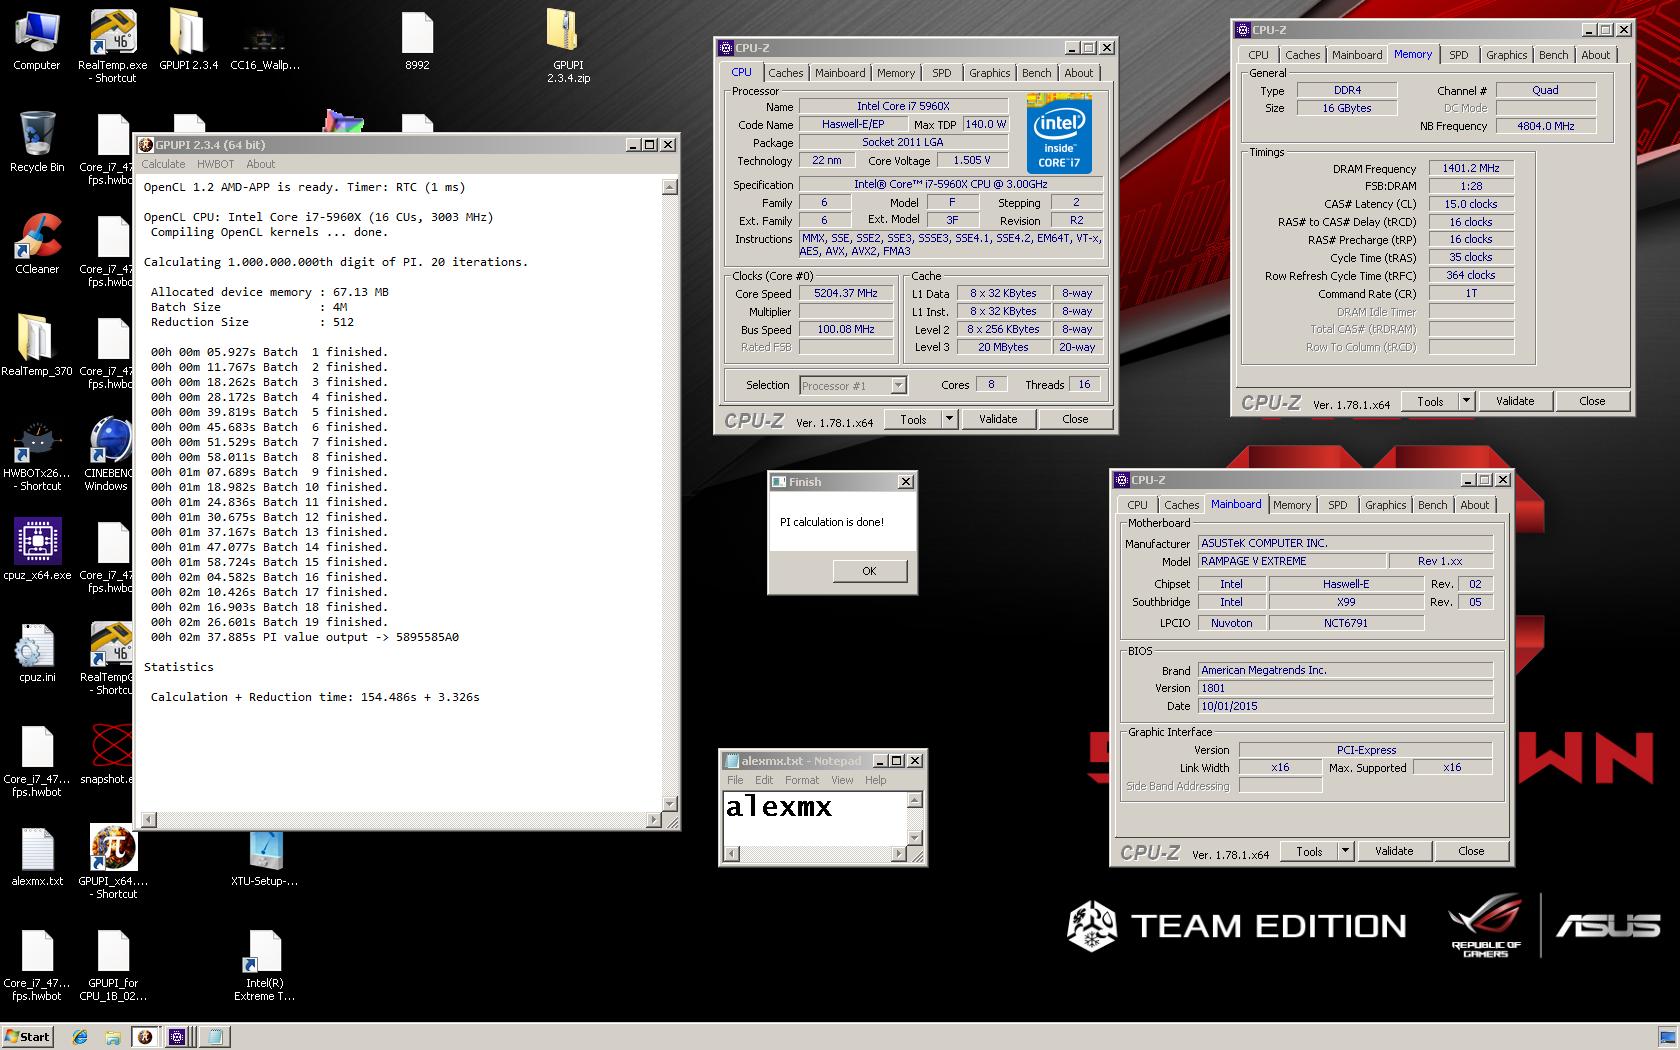Viewport: 1680px width, 1050px height.
Task: Click the DRAM Frequency value 1401.2 MHz
Action: click(x=1470, y=168)
